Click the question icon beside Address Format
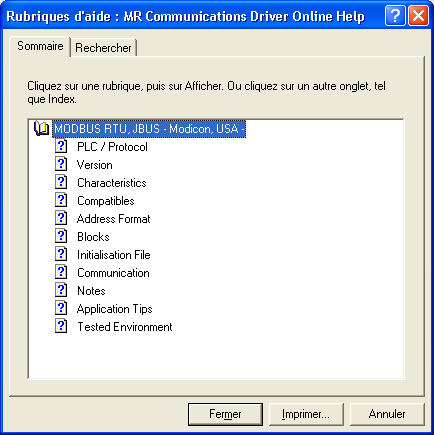434x435 pixels. point(61,218)
